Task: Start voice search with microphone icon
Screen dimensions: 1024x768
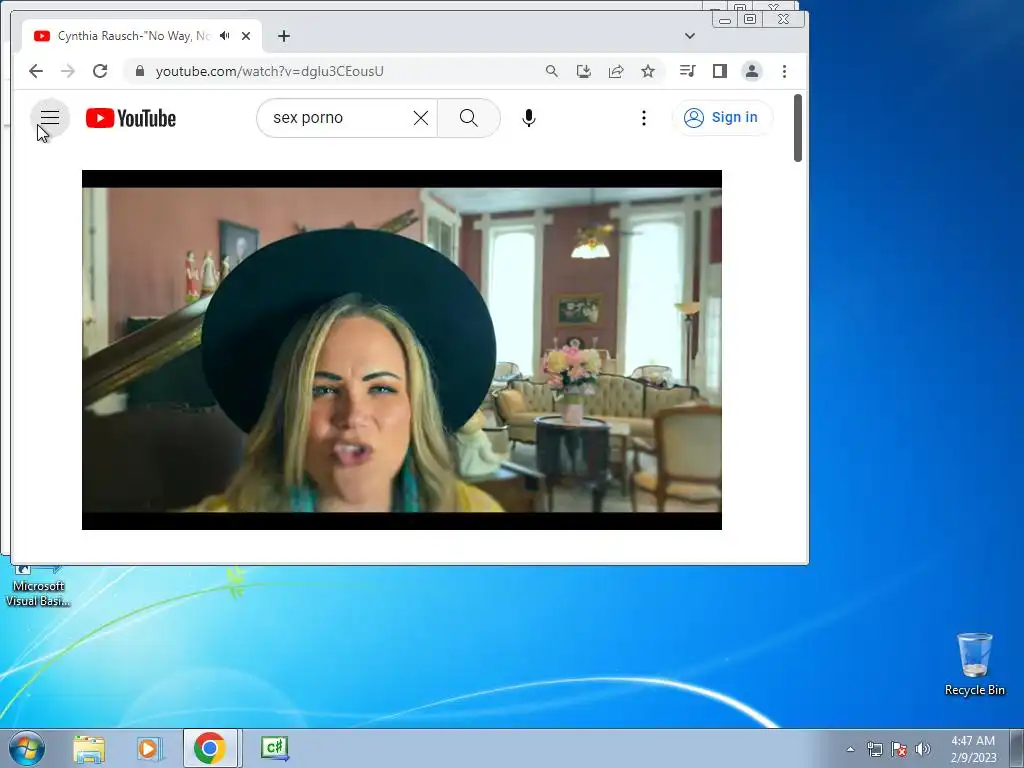Action: pyautogui.click(x=529, y=118)
